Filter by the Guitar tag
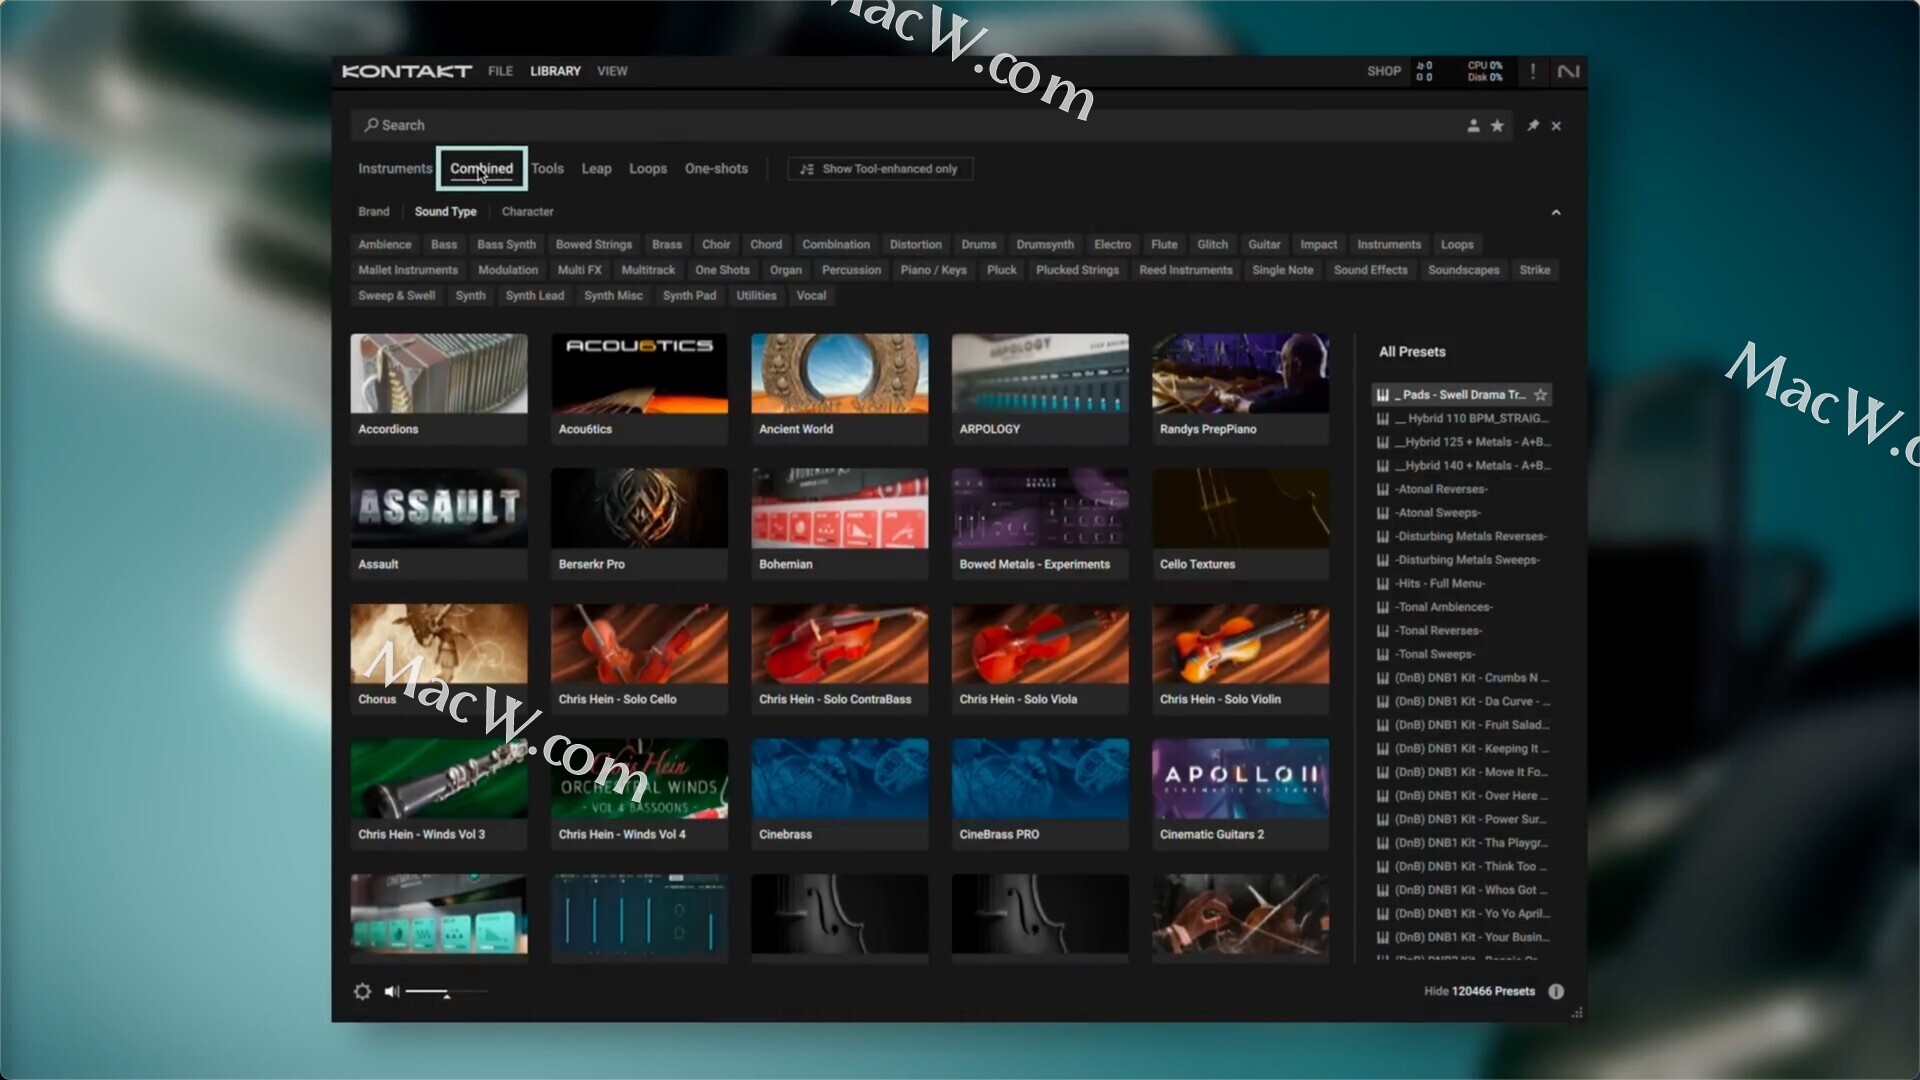Viewport: 1920px width, 1080px height. [1264, 244]
